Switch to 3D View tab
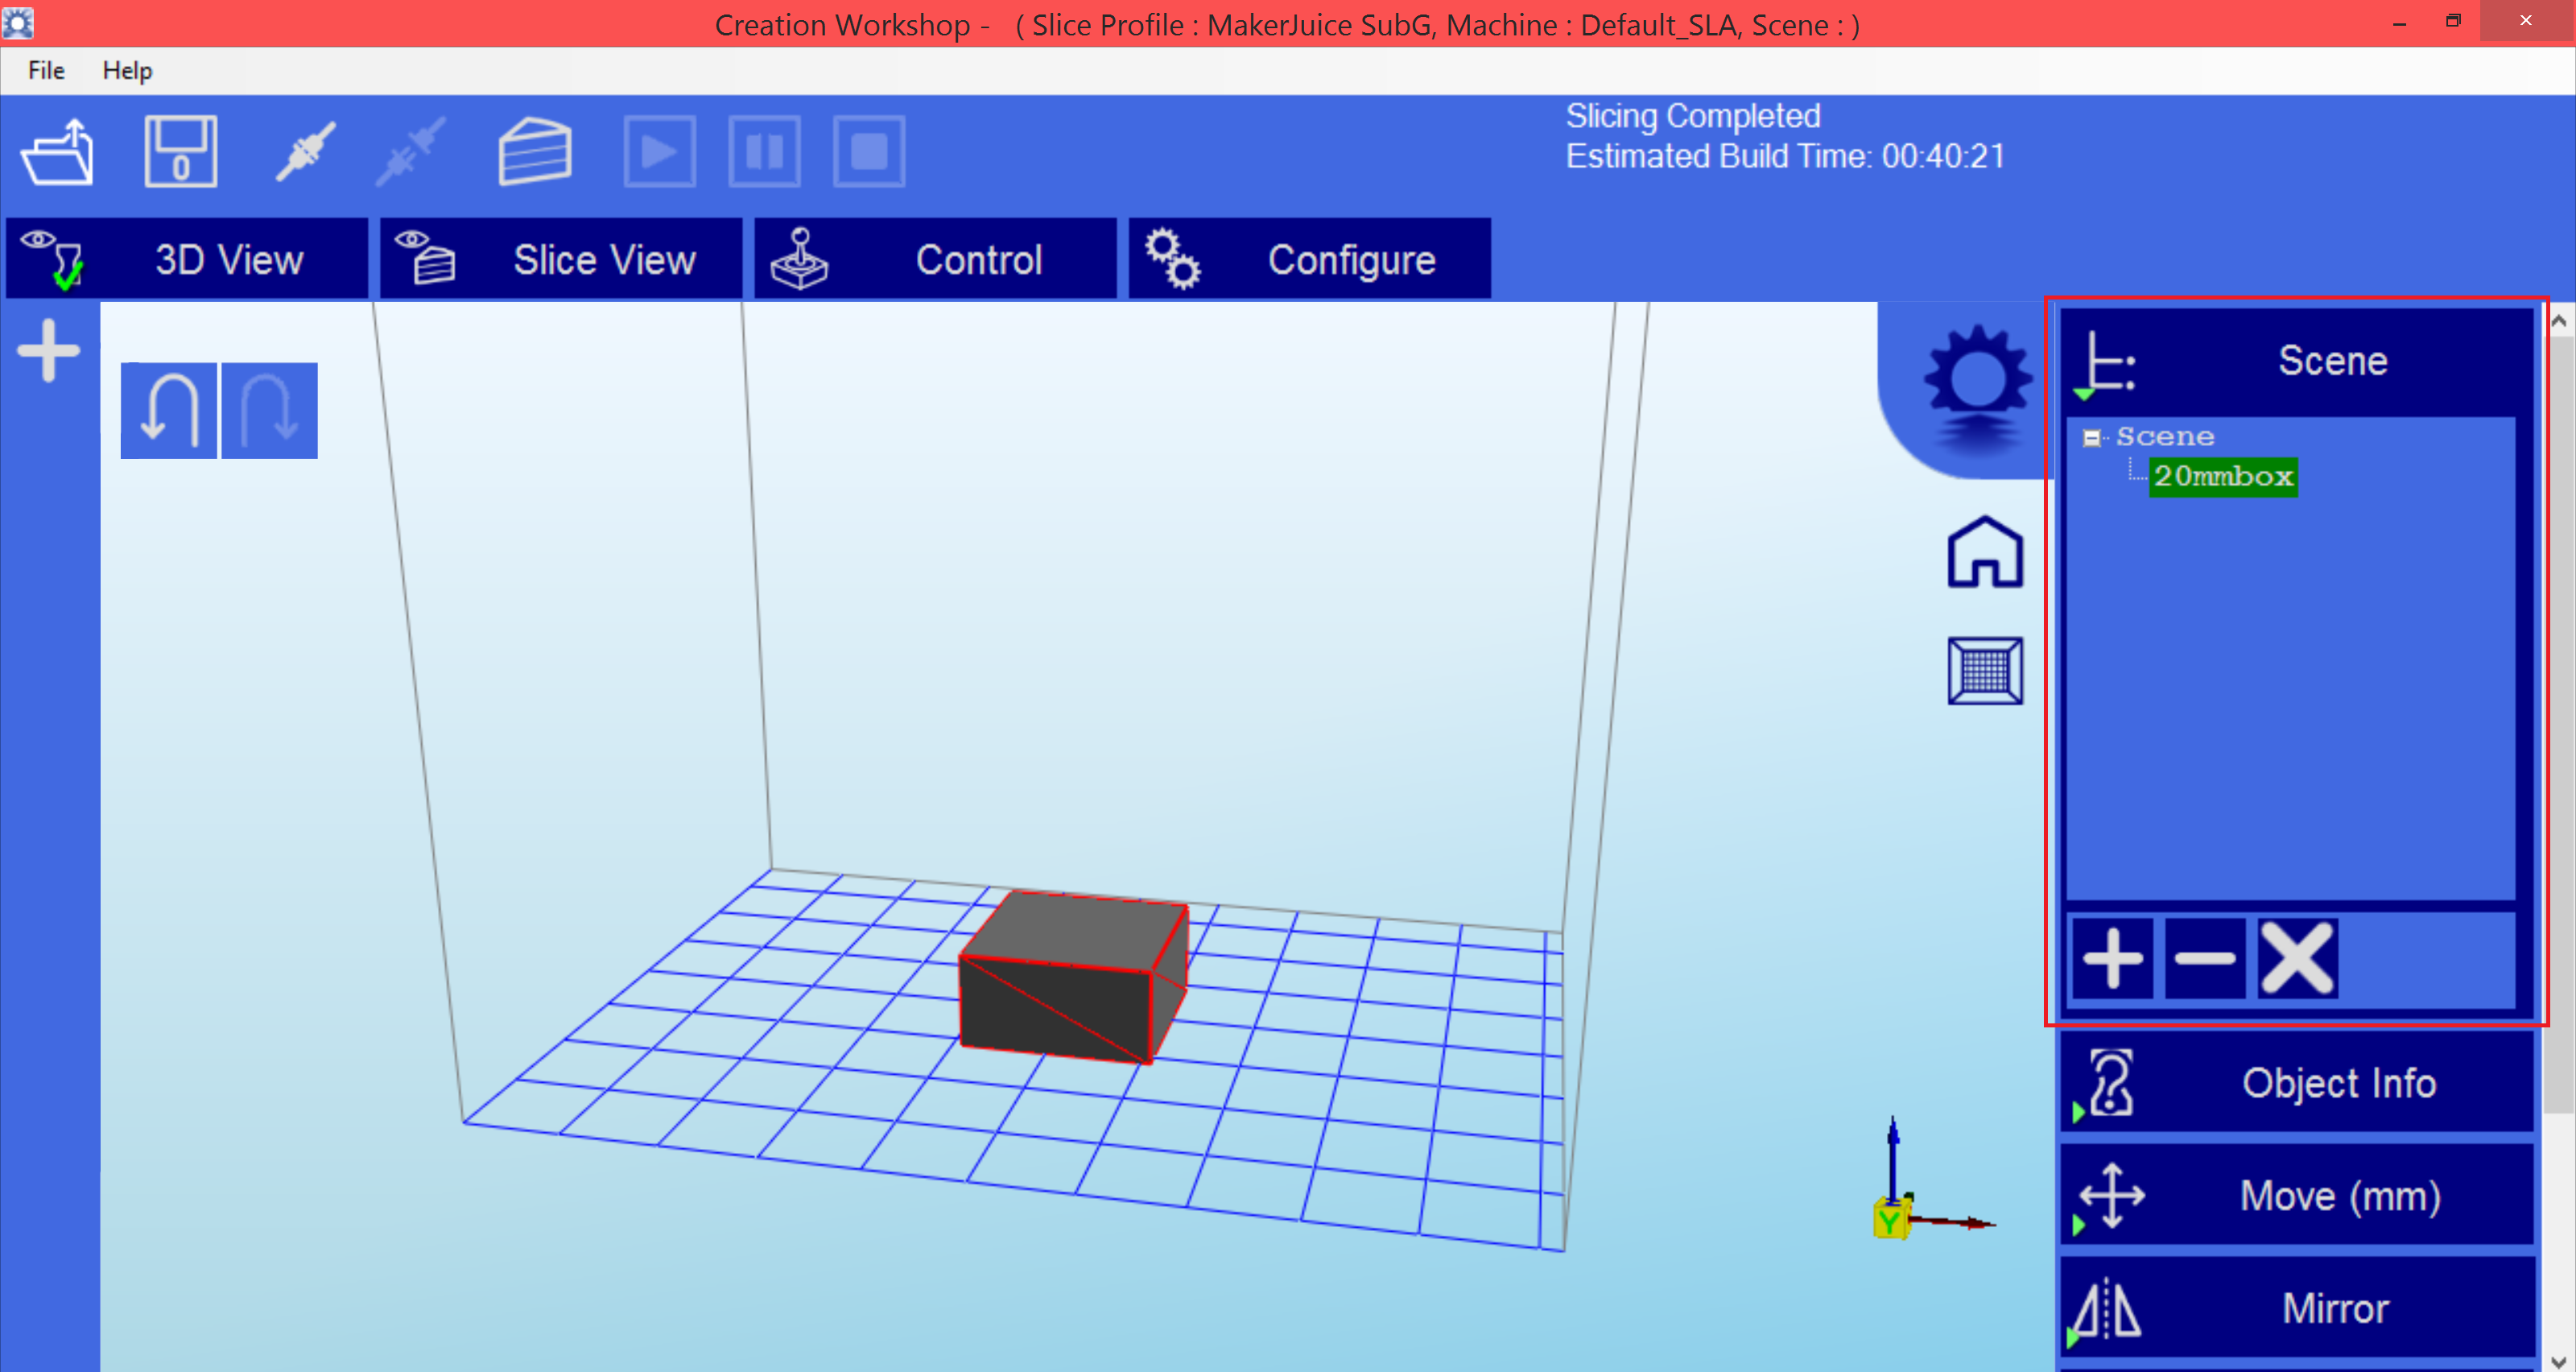The image size is (2576, 1372). (x=187, y=259)
